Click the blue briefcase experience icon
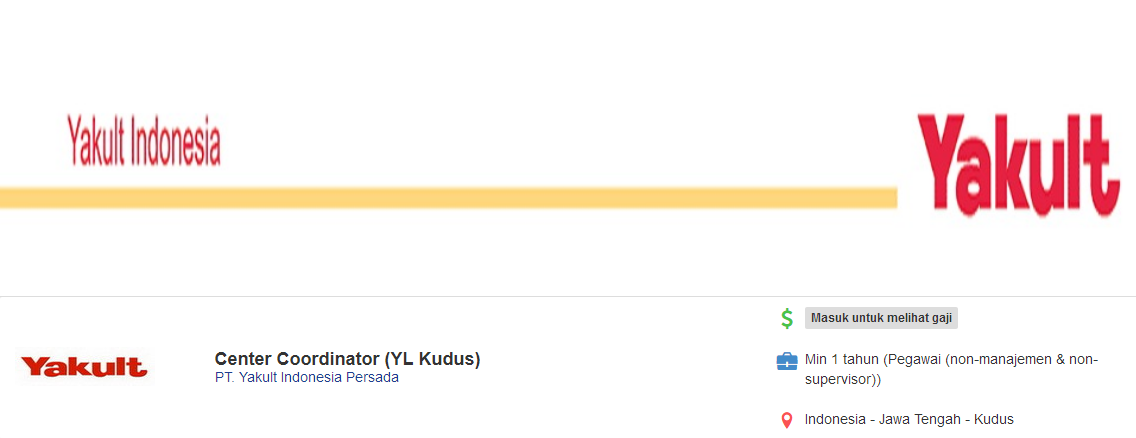Viewport: 1136px width, 438px height. point(787,361)
